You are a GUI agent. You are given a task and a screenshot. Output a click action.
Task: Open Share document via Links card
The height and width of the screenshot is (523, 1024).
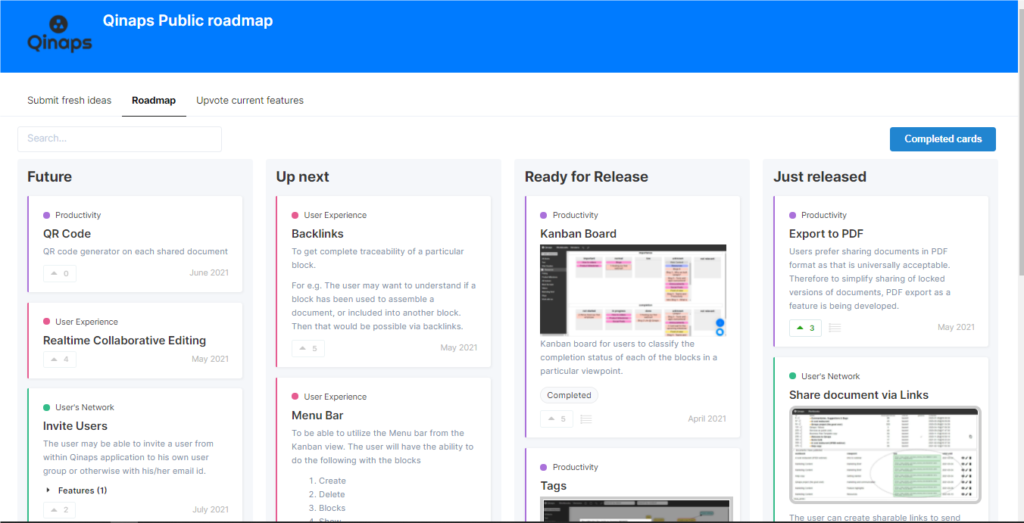point(859,395)
